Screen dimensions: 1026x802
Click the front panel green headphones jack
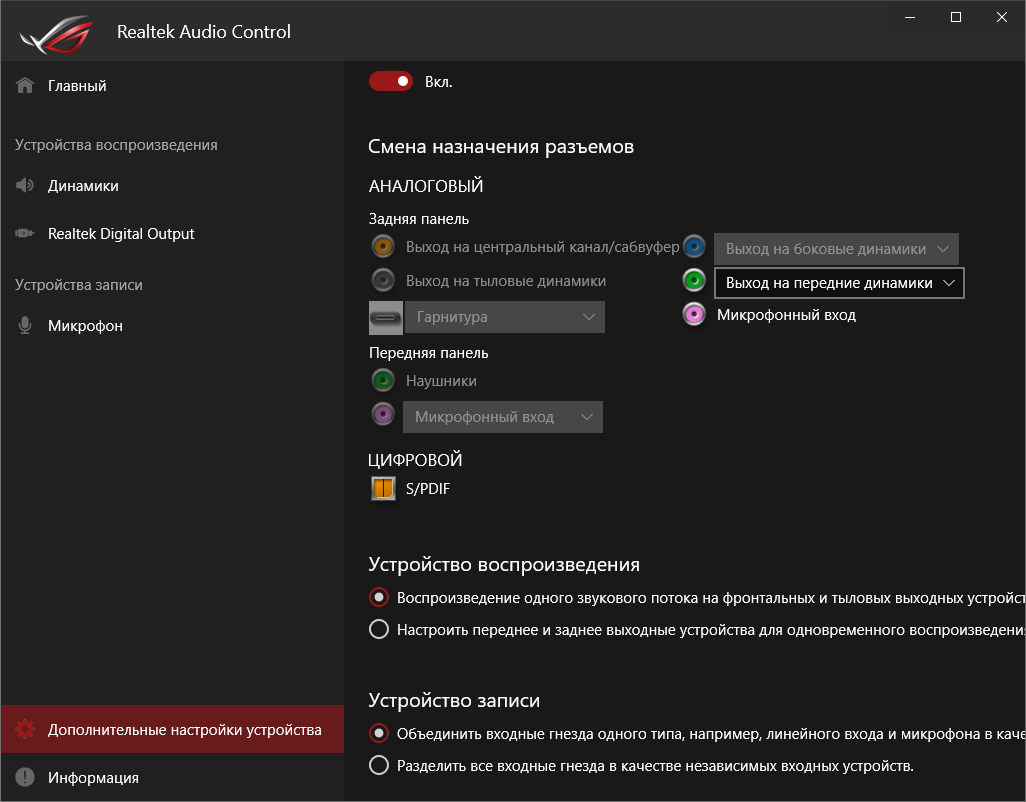pyautogui.click(x=382, y=380)
